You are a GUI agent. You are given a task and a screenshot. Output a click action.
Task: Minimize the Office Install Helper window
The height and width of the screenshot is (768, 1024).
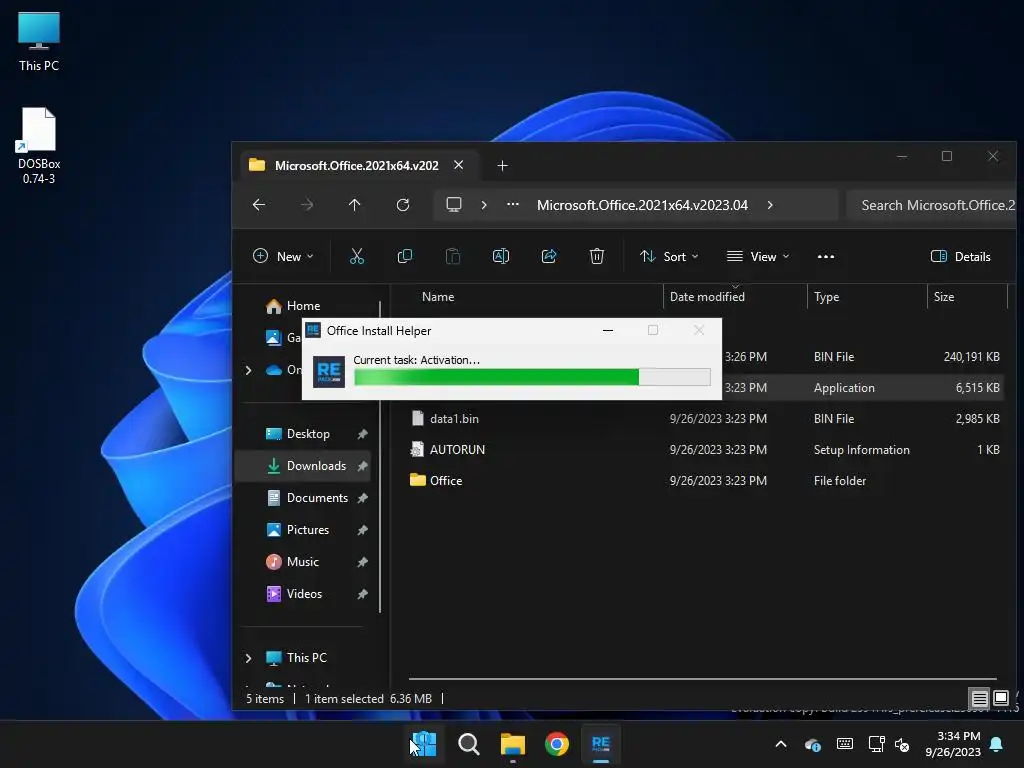pos(607,330)
